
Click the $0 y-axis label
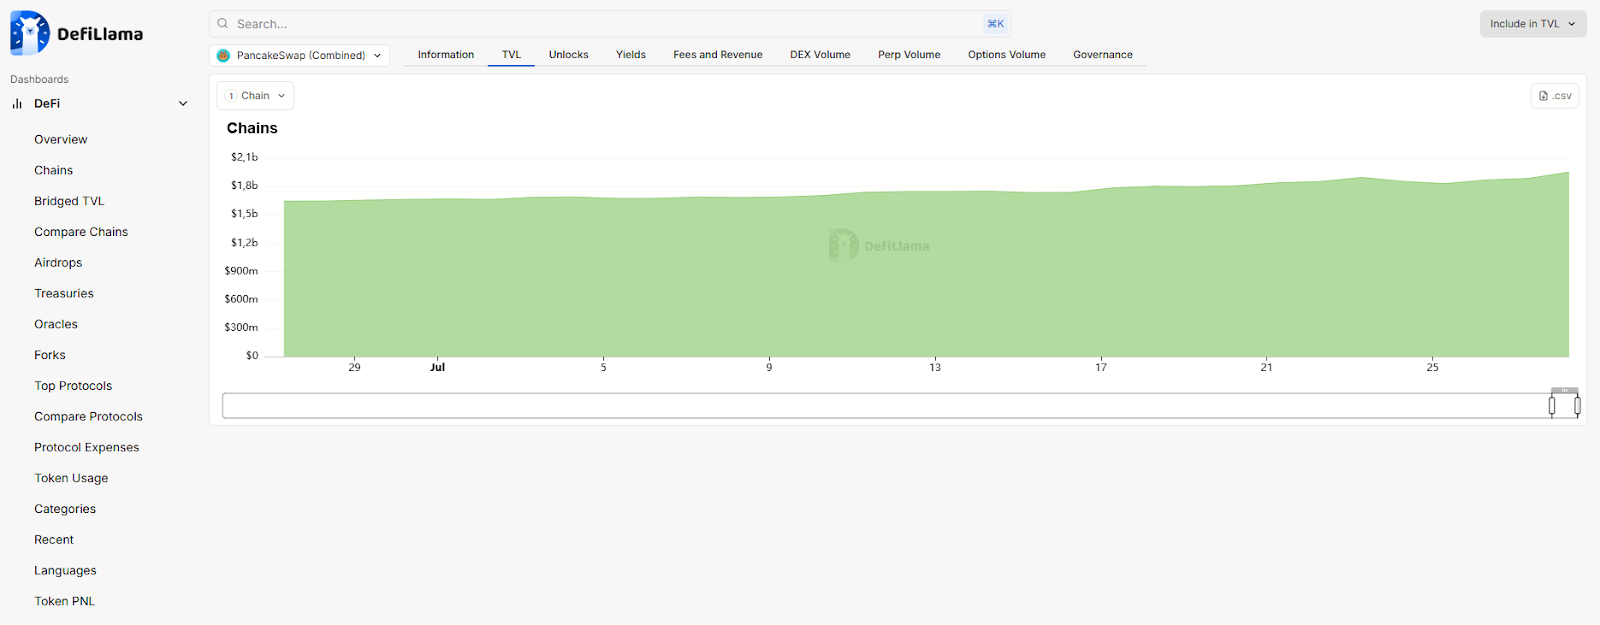coord(252,356)
